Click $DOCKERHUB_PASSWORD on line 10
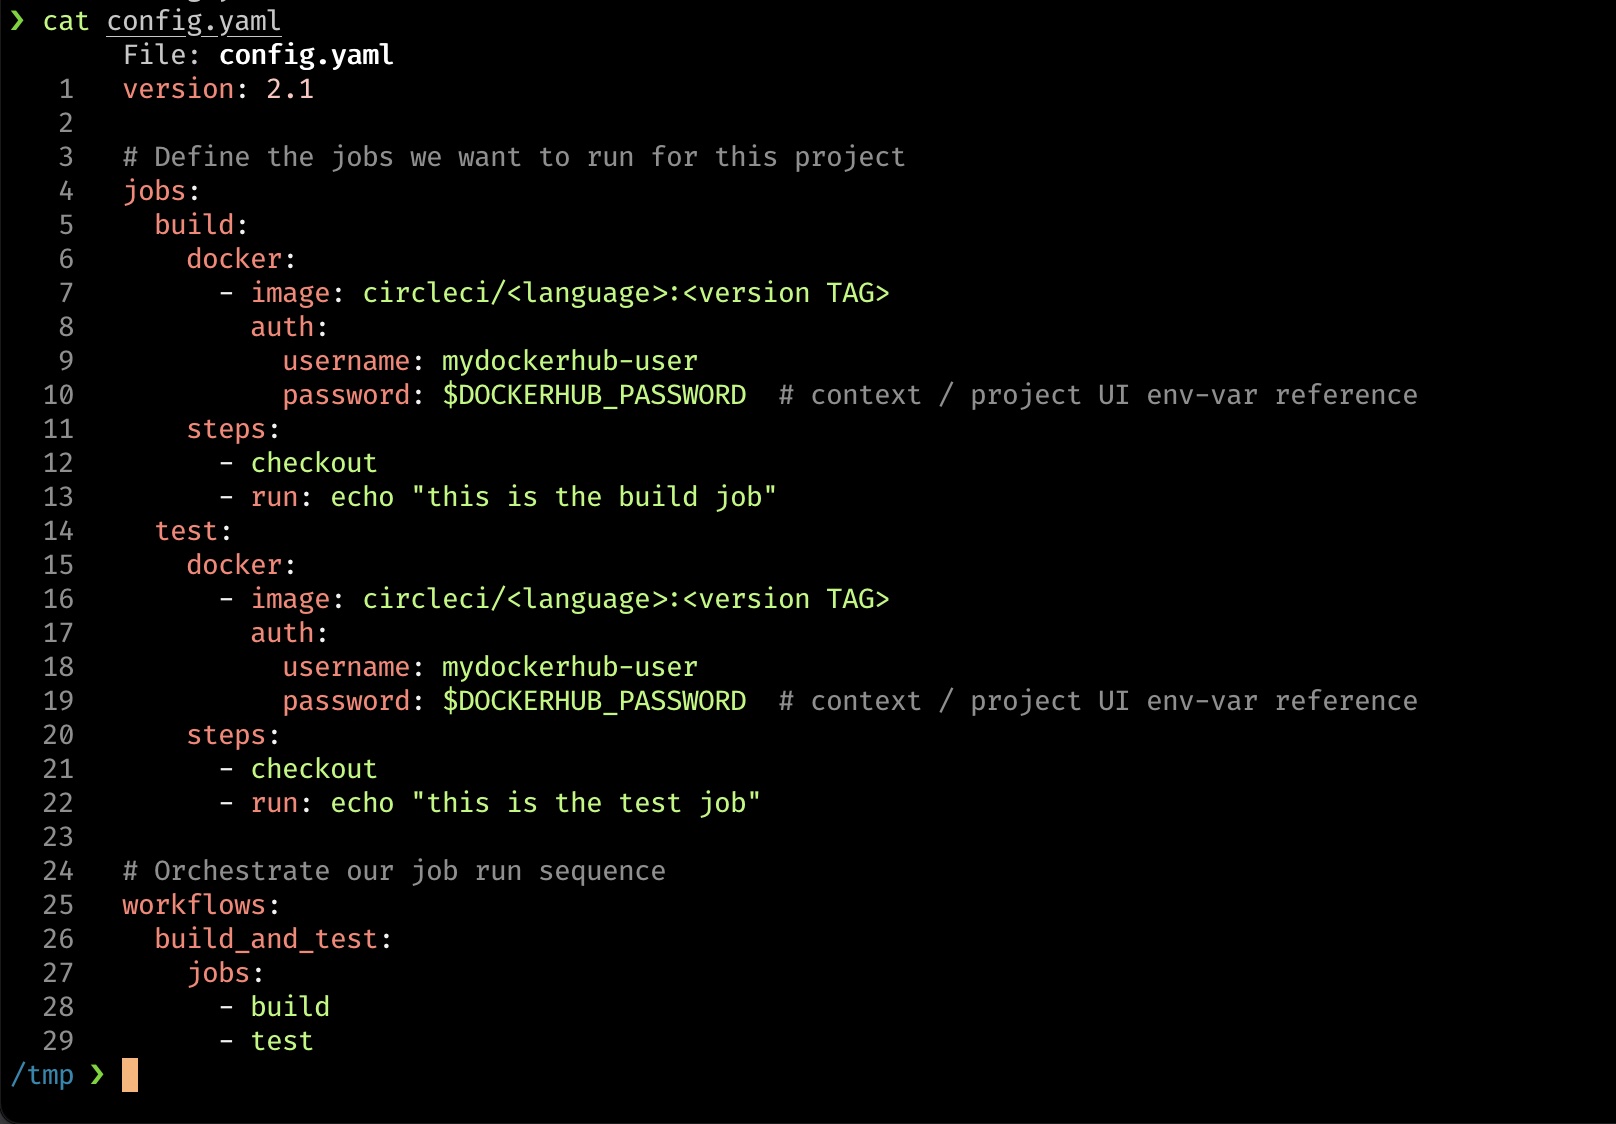 (594, 395)
